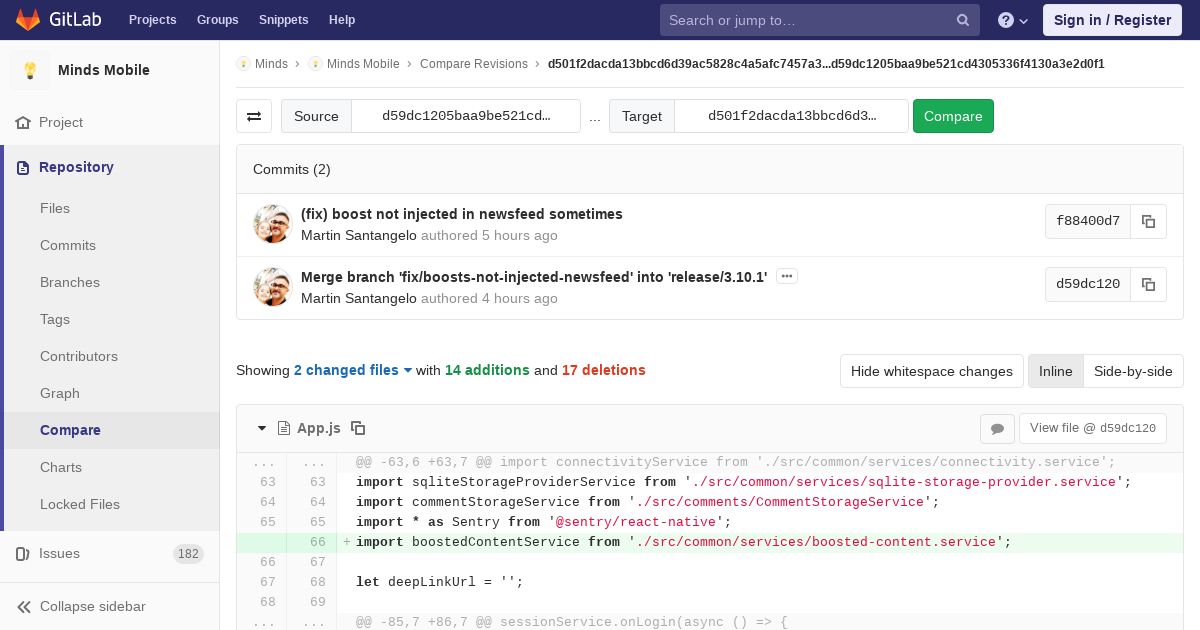
Task: Open Branches in Repository sidebar
Action: tap(70, 282)
